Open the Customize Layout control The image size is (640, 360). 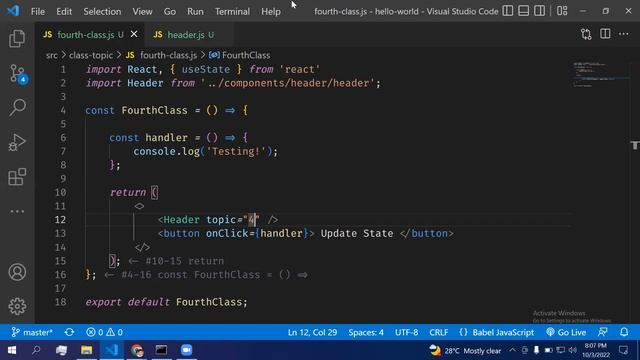[562, 11]
